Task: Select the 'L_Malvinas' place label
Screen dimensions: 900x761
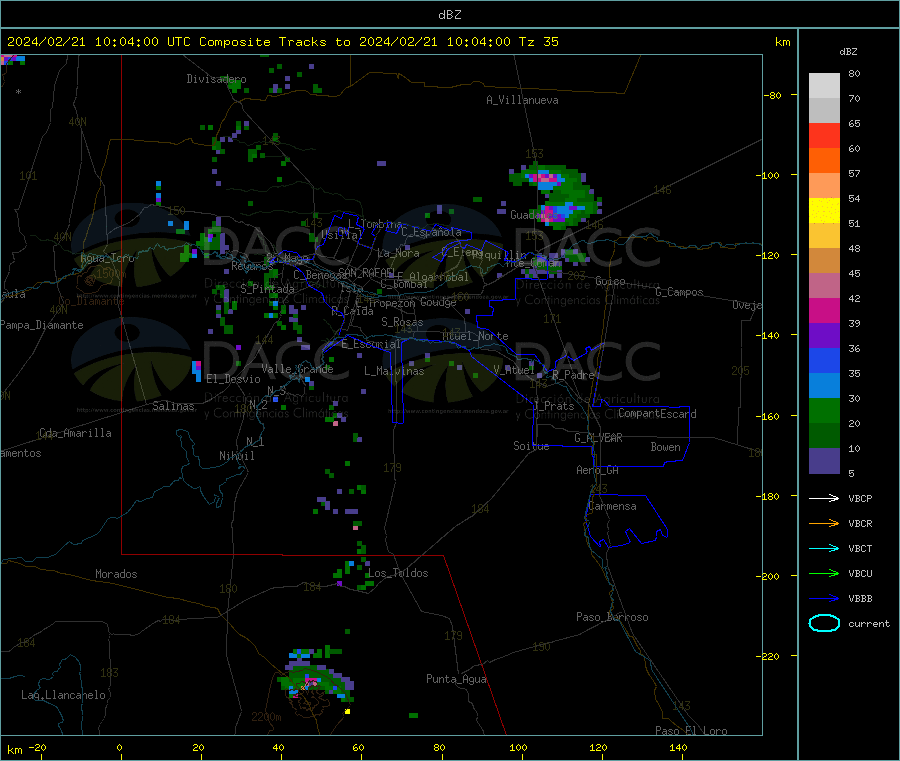Action: 394,371
